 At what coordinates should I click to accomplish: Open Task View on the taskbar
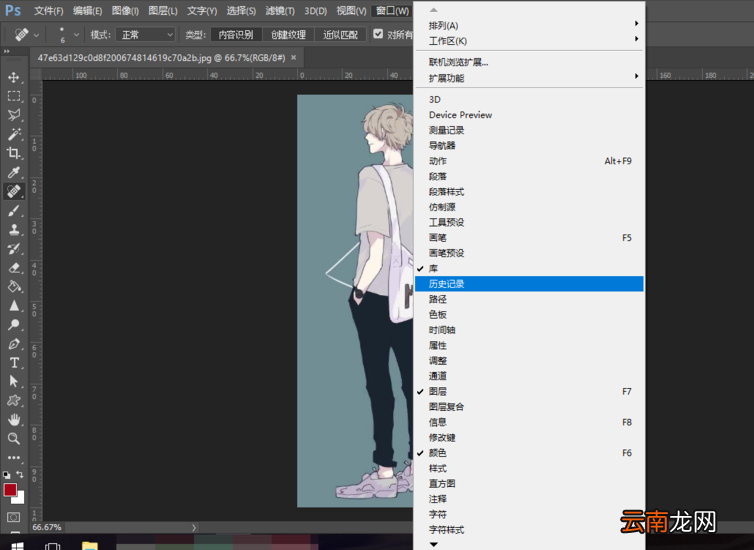[52, 546]
